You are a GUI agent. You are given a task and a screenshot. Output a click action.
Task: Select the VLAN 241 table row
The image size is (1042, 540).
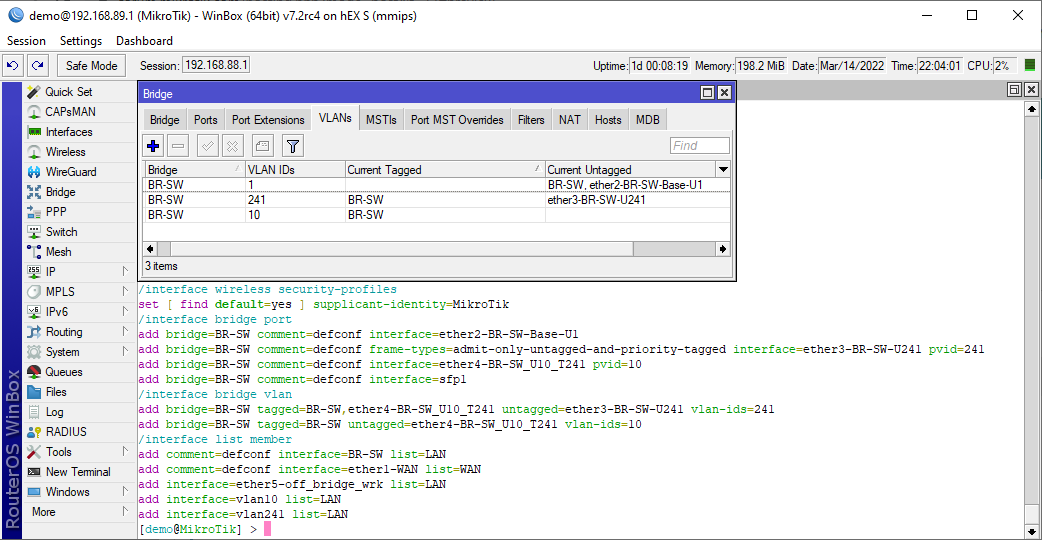[400, 200]
